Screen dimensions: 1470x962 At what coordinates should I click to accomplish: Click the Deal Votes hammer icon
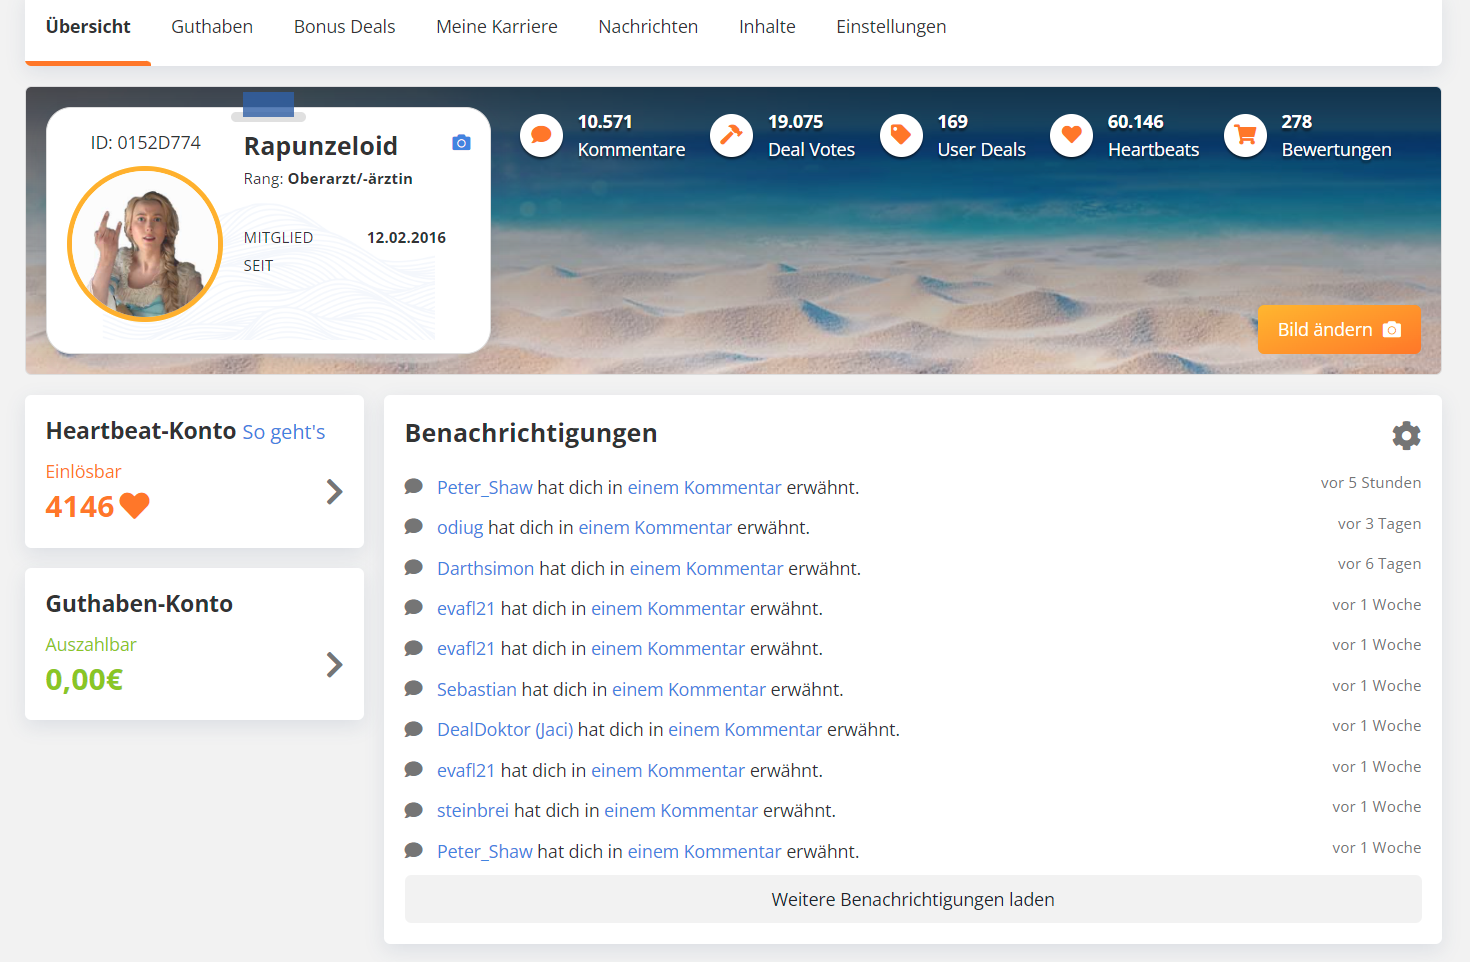click(731, 135)
